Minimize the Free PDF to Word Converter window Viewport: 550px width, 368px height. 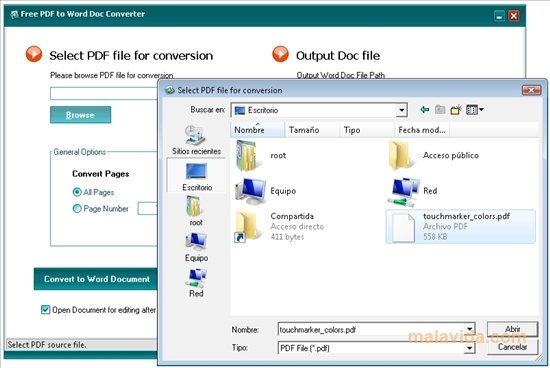499,16
